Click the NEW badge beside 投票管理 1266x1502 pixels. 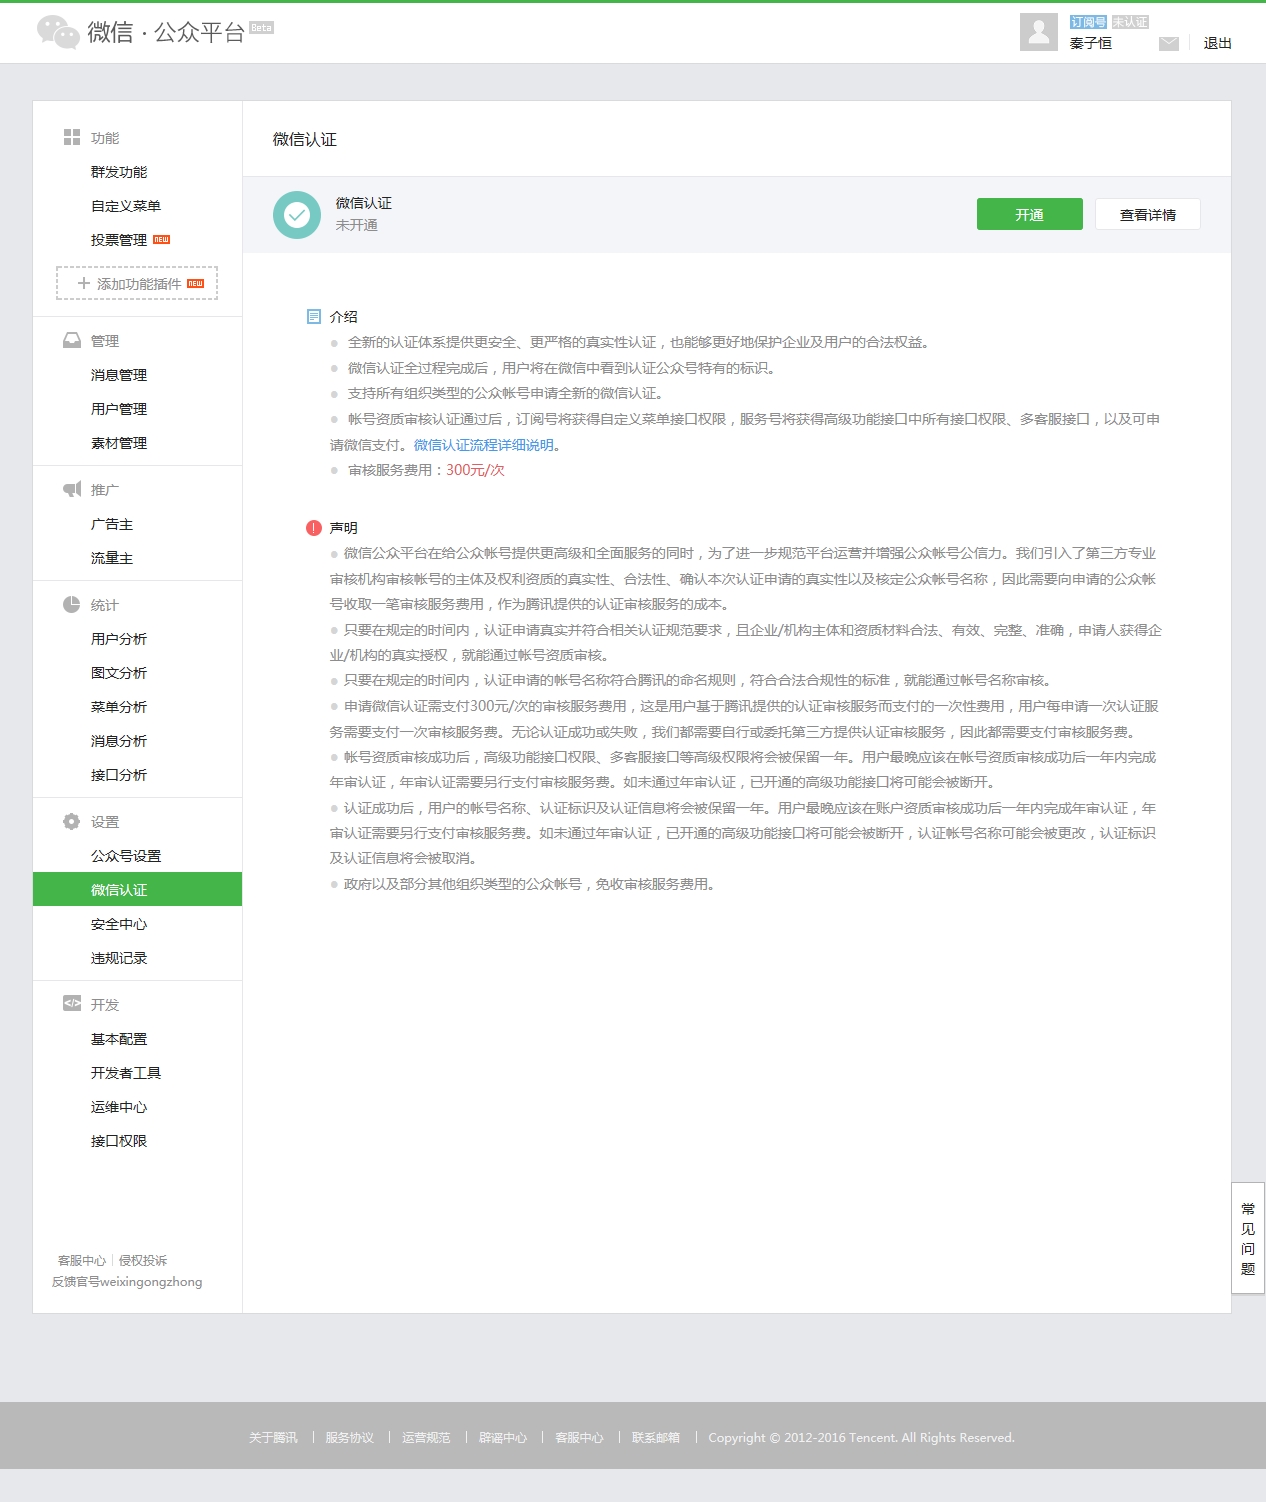tap(162, 240)
